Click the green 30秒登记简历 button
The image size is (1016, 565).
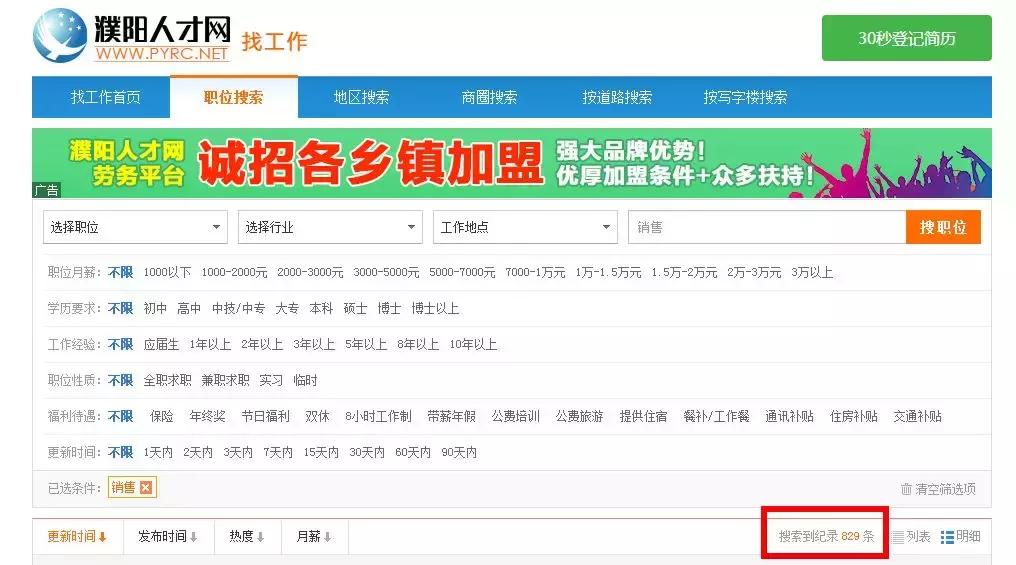coord(906,38)
